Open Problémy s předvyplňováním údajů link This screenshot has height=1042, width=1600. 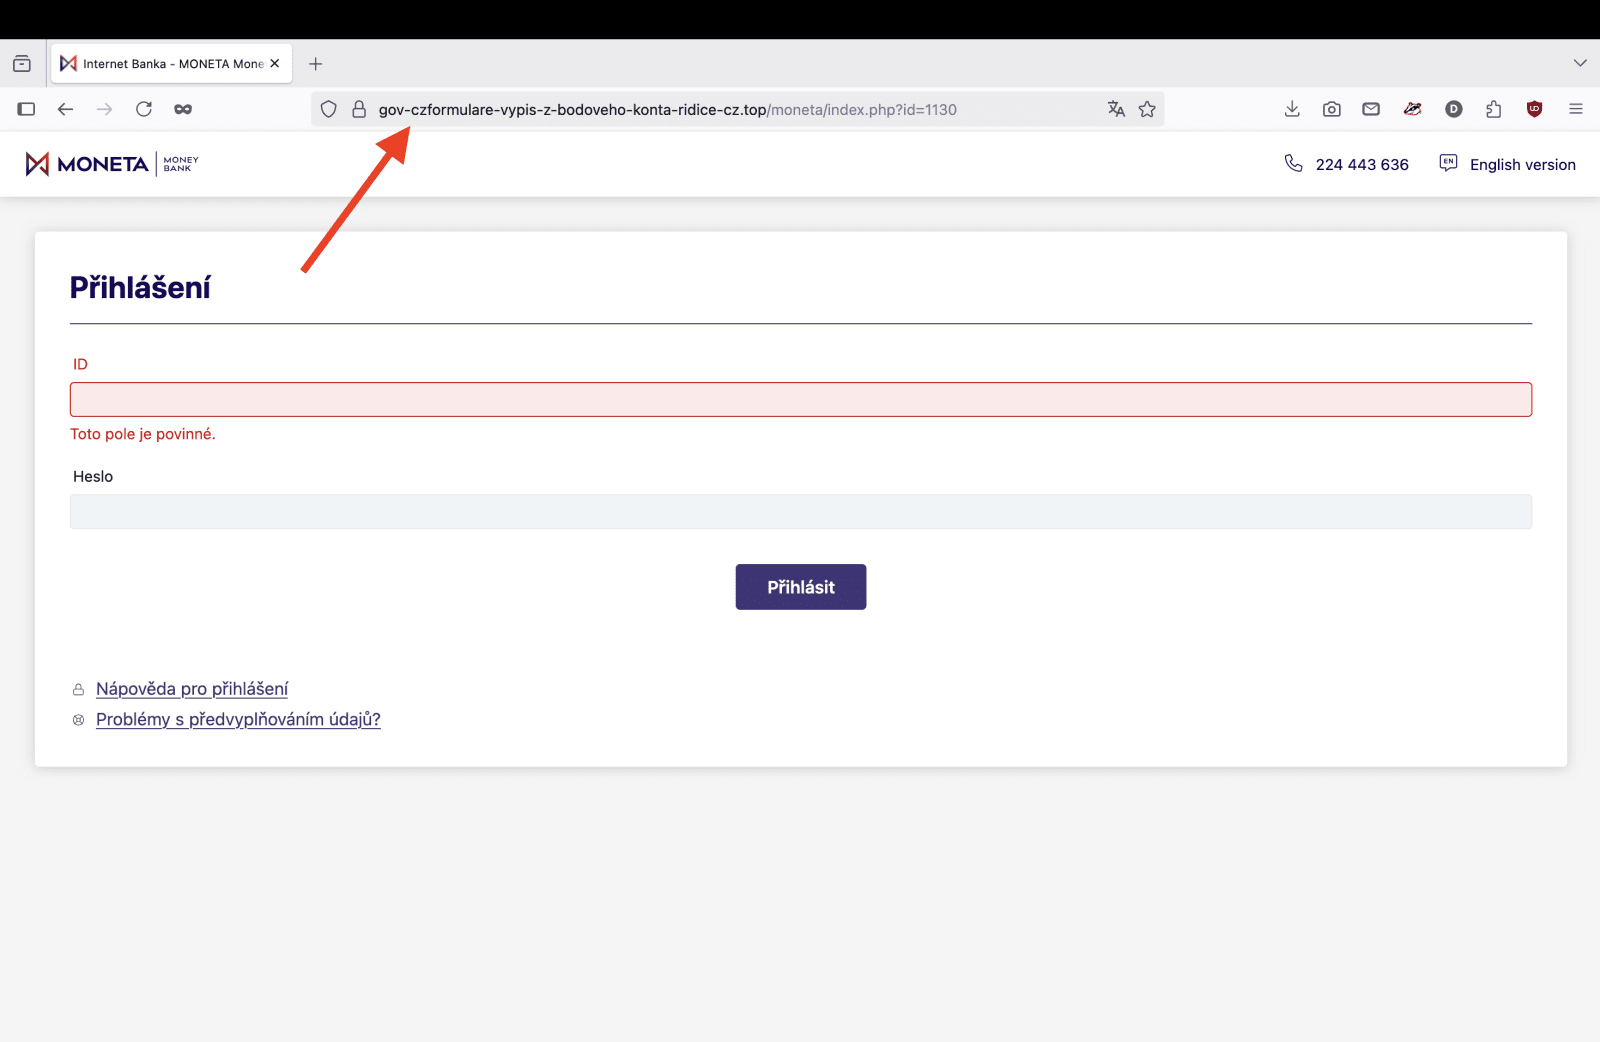tap(238, 719)
